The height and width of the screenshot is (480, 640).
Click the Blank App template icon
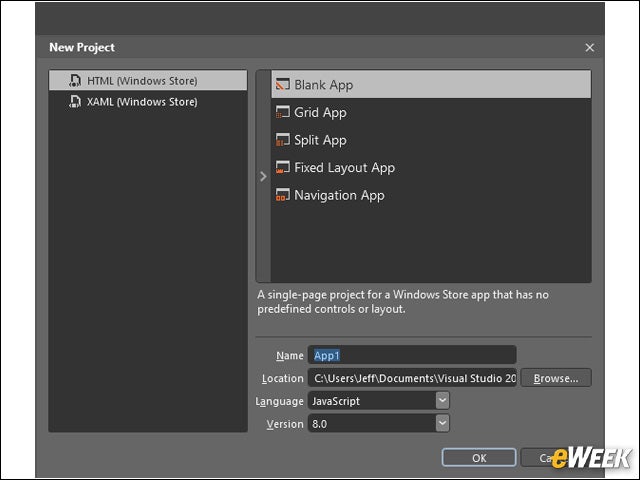tap(282, 84)
